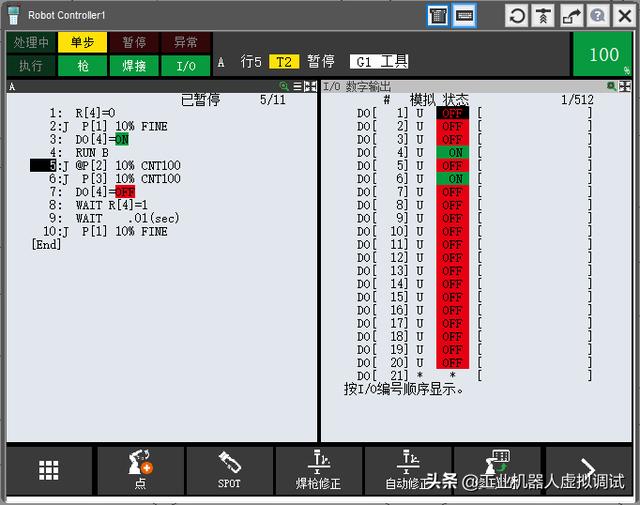Screen dimensions: 640x505
Task: Select line 8 WAIT R[4]=1
Action: click(x=98, y=205)
